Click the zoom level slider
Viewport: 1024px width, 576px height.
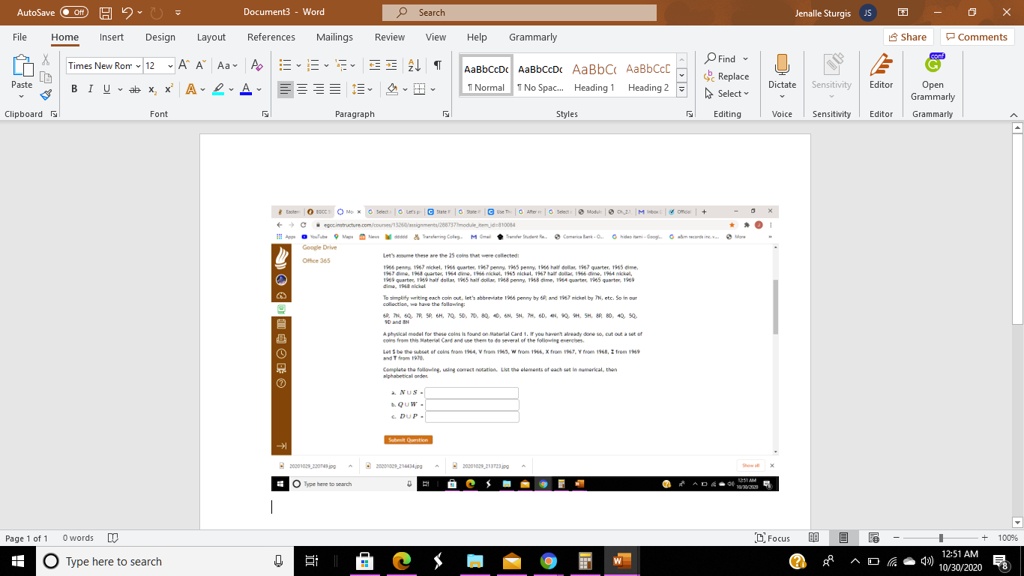coord(940,538)
